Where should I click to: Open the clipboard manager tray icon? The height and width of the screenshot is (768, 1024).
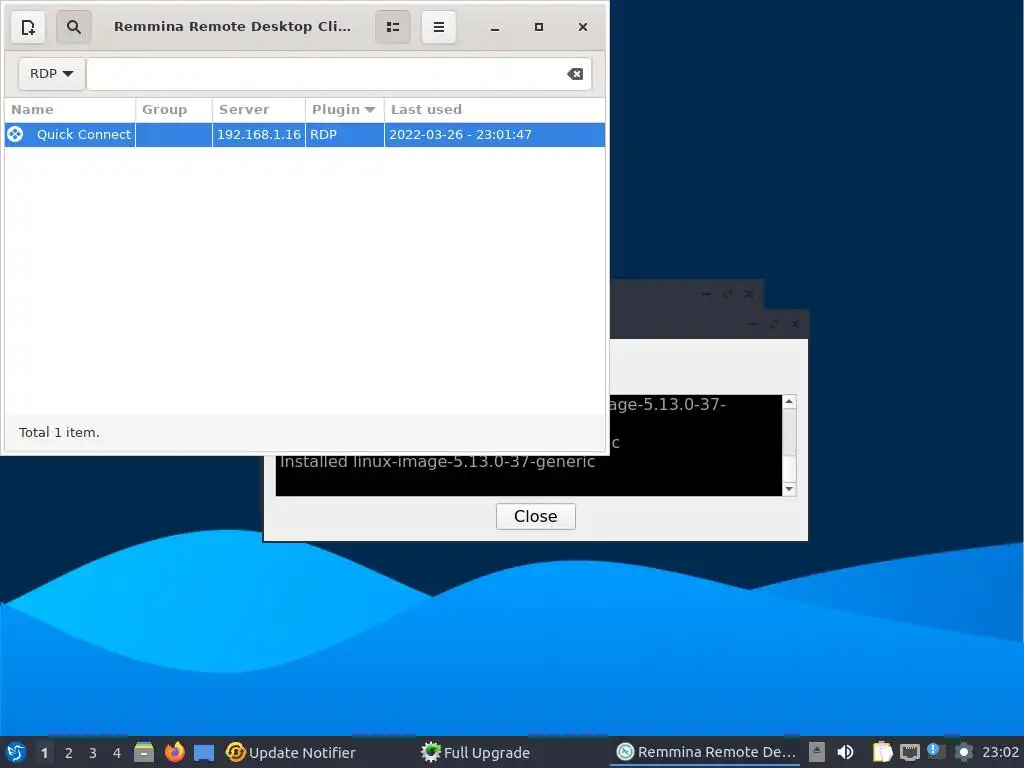(x=882, y=752)
